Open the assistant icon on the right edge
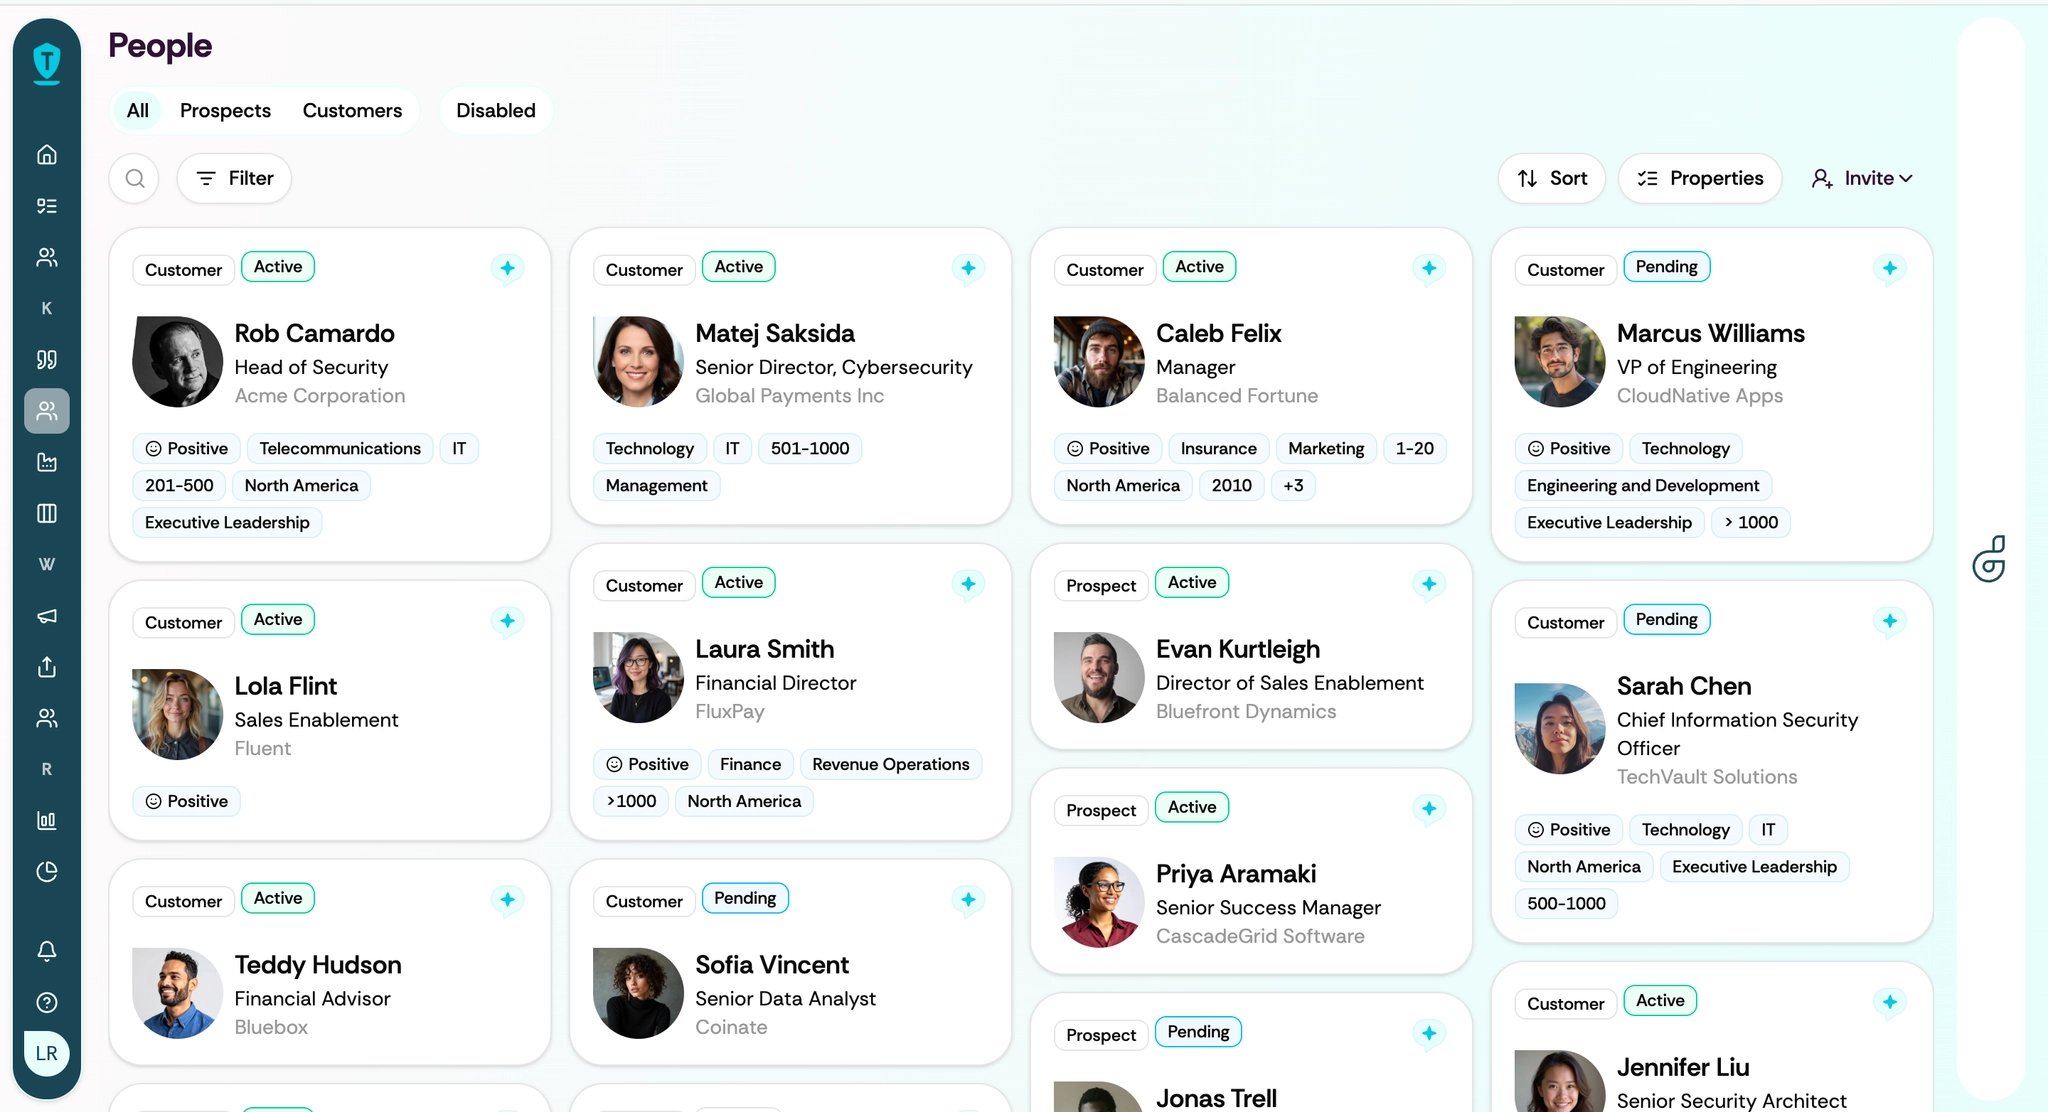 [x=1990, y=559]
